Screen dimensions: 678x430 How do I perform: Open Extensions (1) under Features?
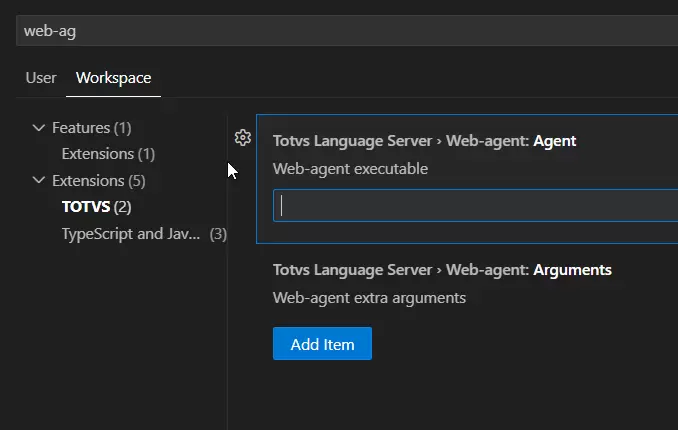click(108, 154)
